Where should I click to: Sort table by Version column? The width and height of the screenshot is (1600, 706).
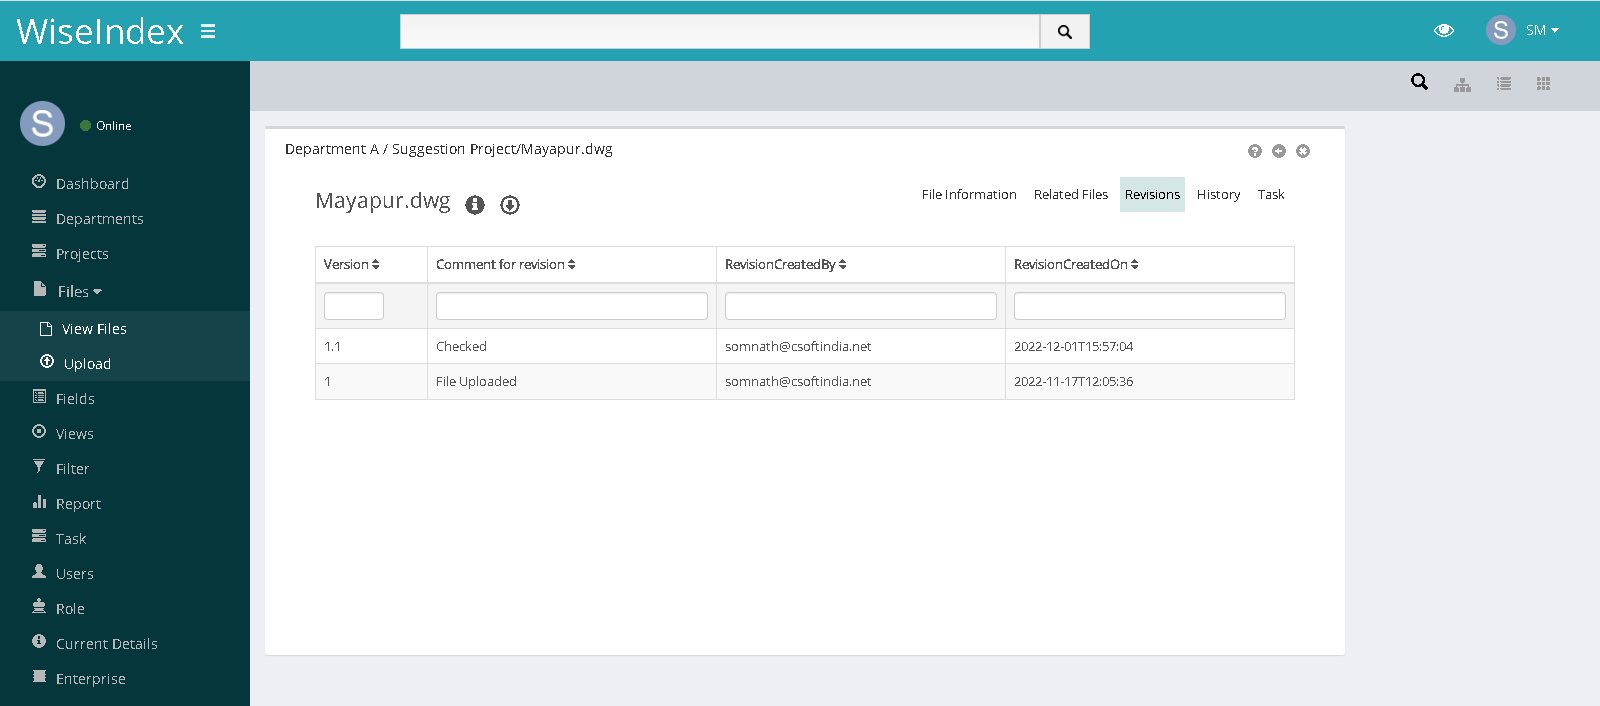tap(351, 265)
